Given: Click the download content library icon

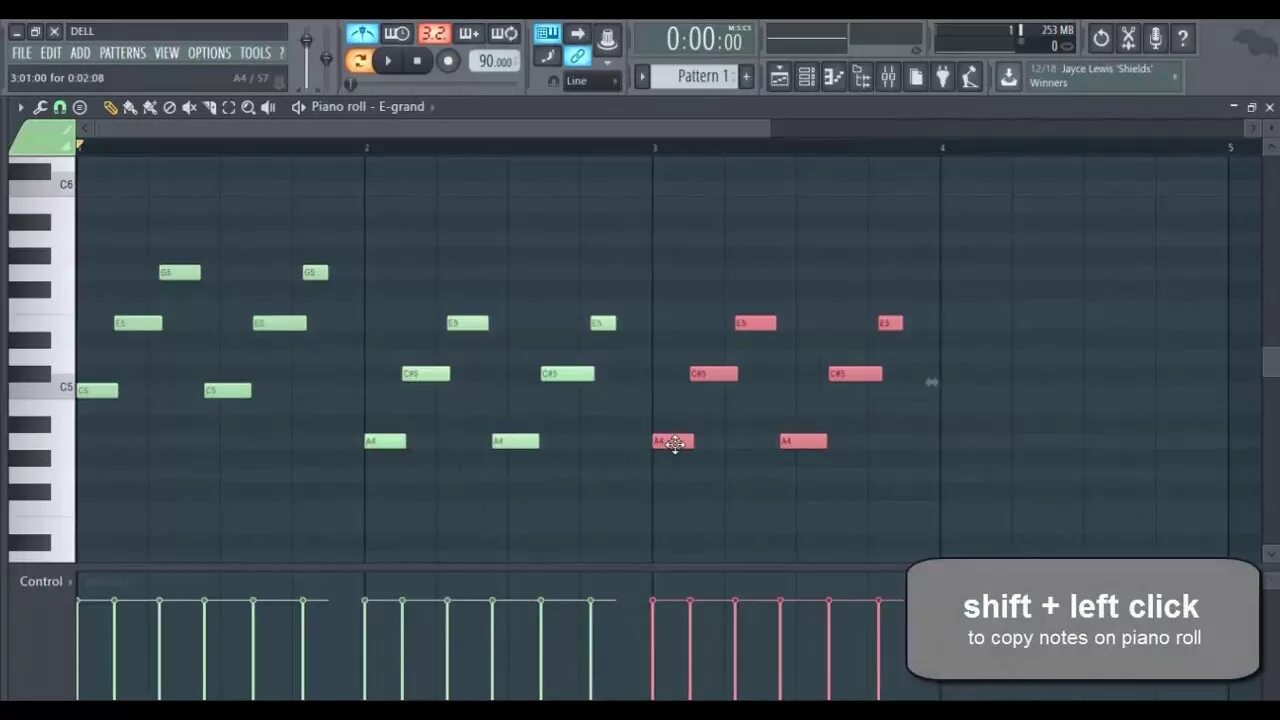Looking at the screenshot, I should pyautogui.click(x=1009, y=76).
